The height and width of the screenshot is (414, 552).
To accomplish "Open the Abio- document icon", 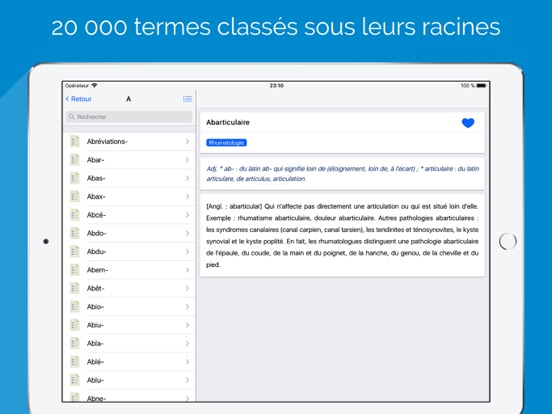I will pos(75,307).
